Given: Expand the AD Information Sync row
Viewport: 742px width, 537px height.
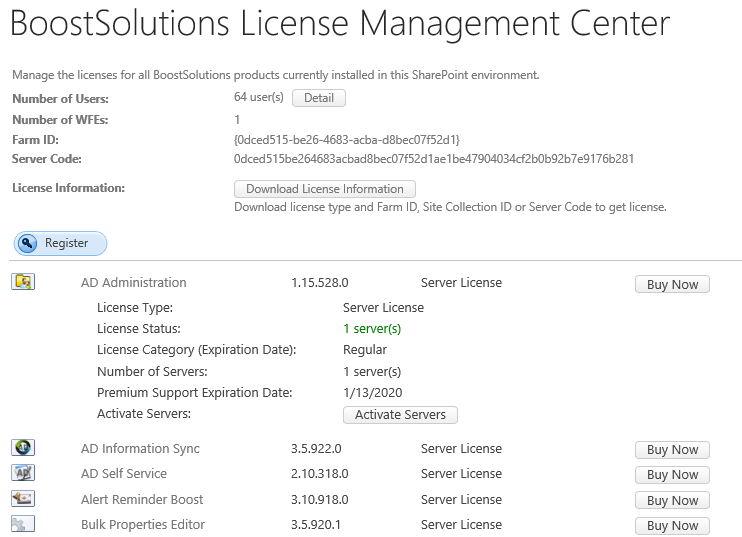Looking at the screenshot, I should [140, 449].
